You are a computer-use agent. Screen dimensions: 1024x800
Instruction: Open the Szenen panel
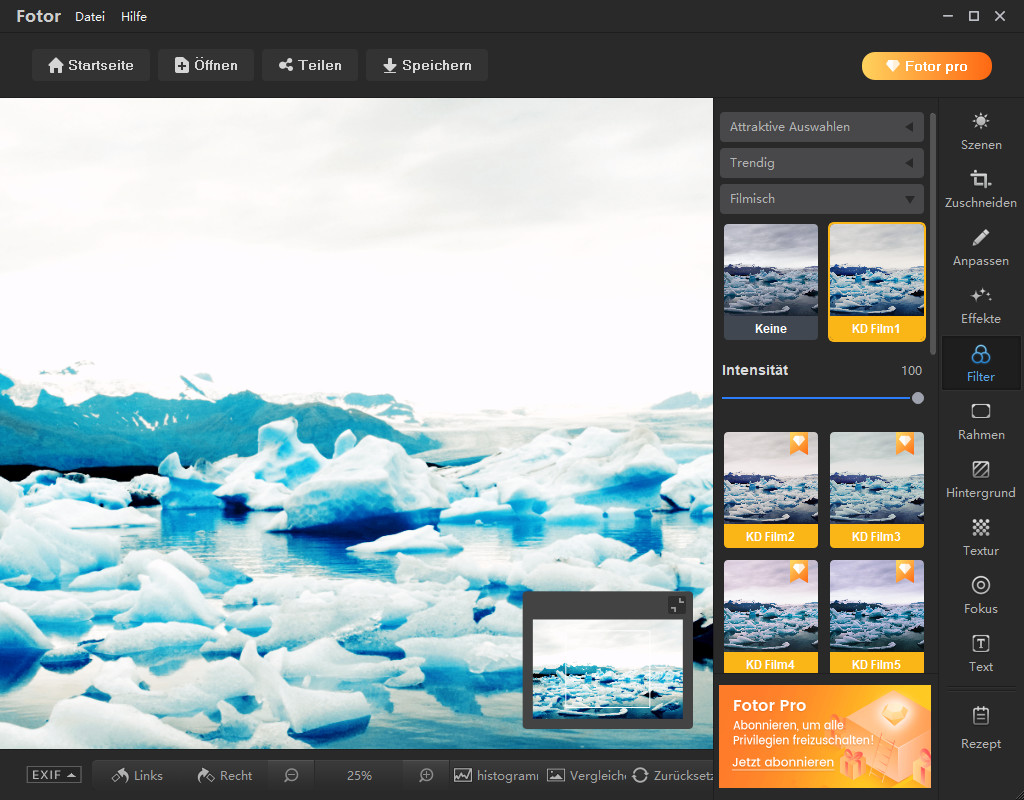980,133
